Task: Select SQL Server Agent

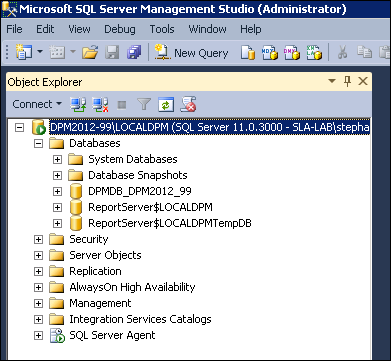Action: tap(112, 335)
